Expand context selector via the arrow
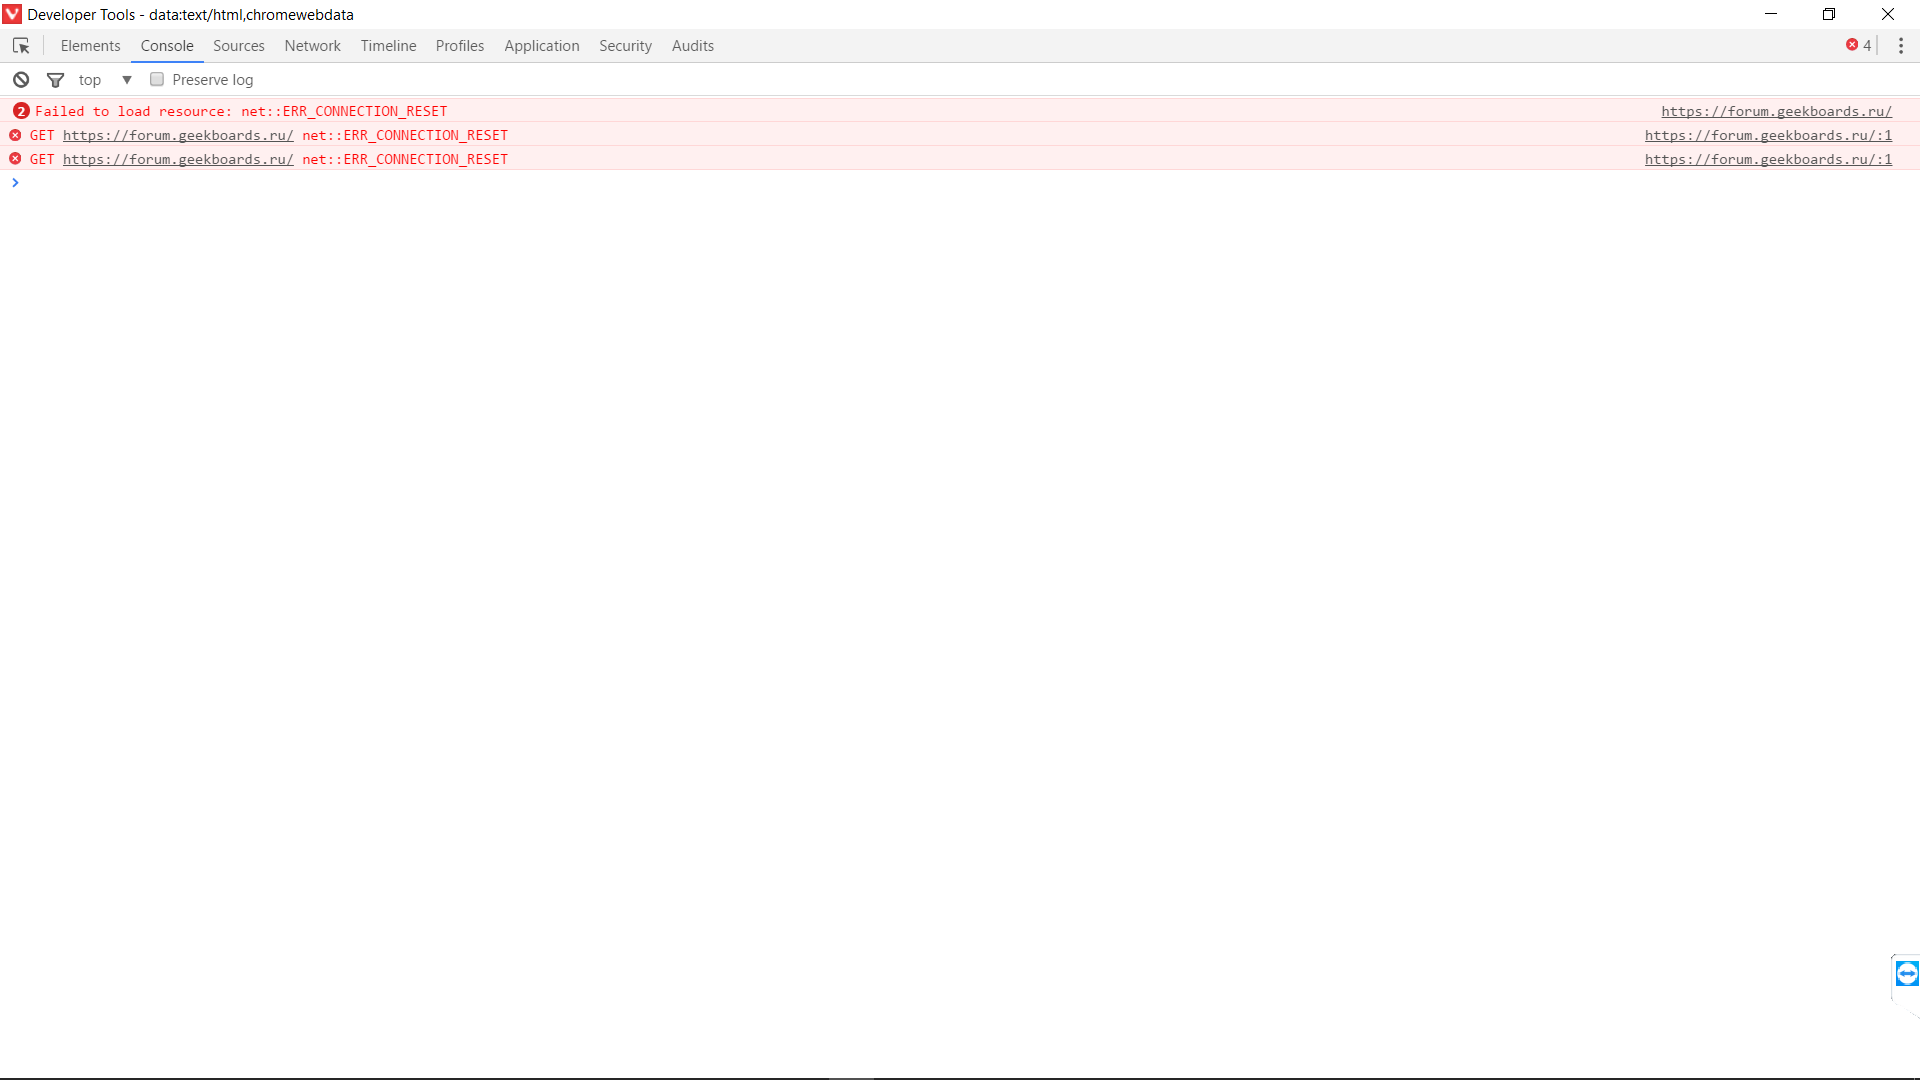Viewport: 1920px width, 1080px height. click(127, 80)
